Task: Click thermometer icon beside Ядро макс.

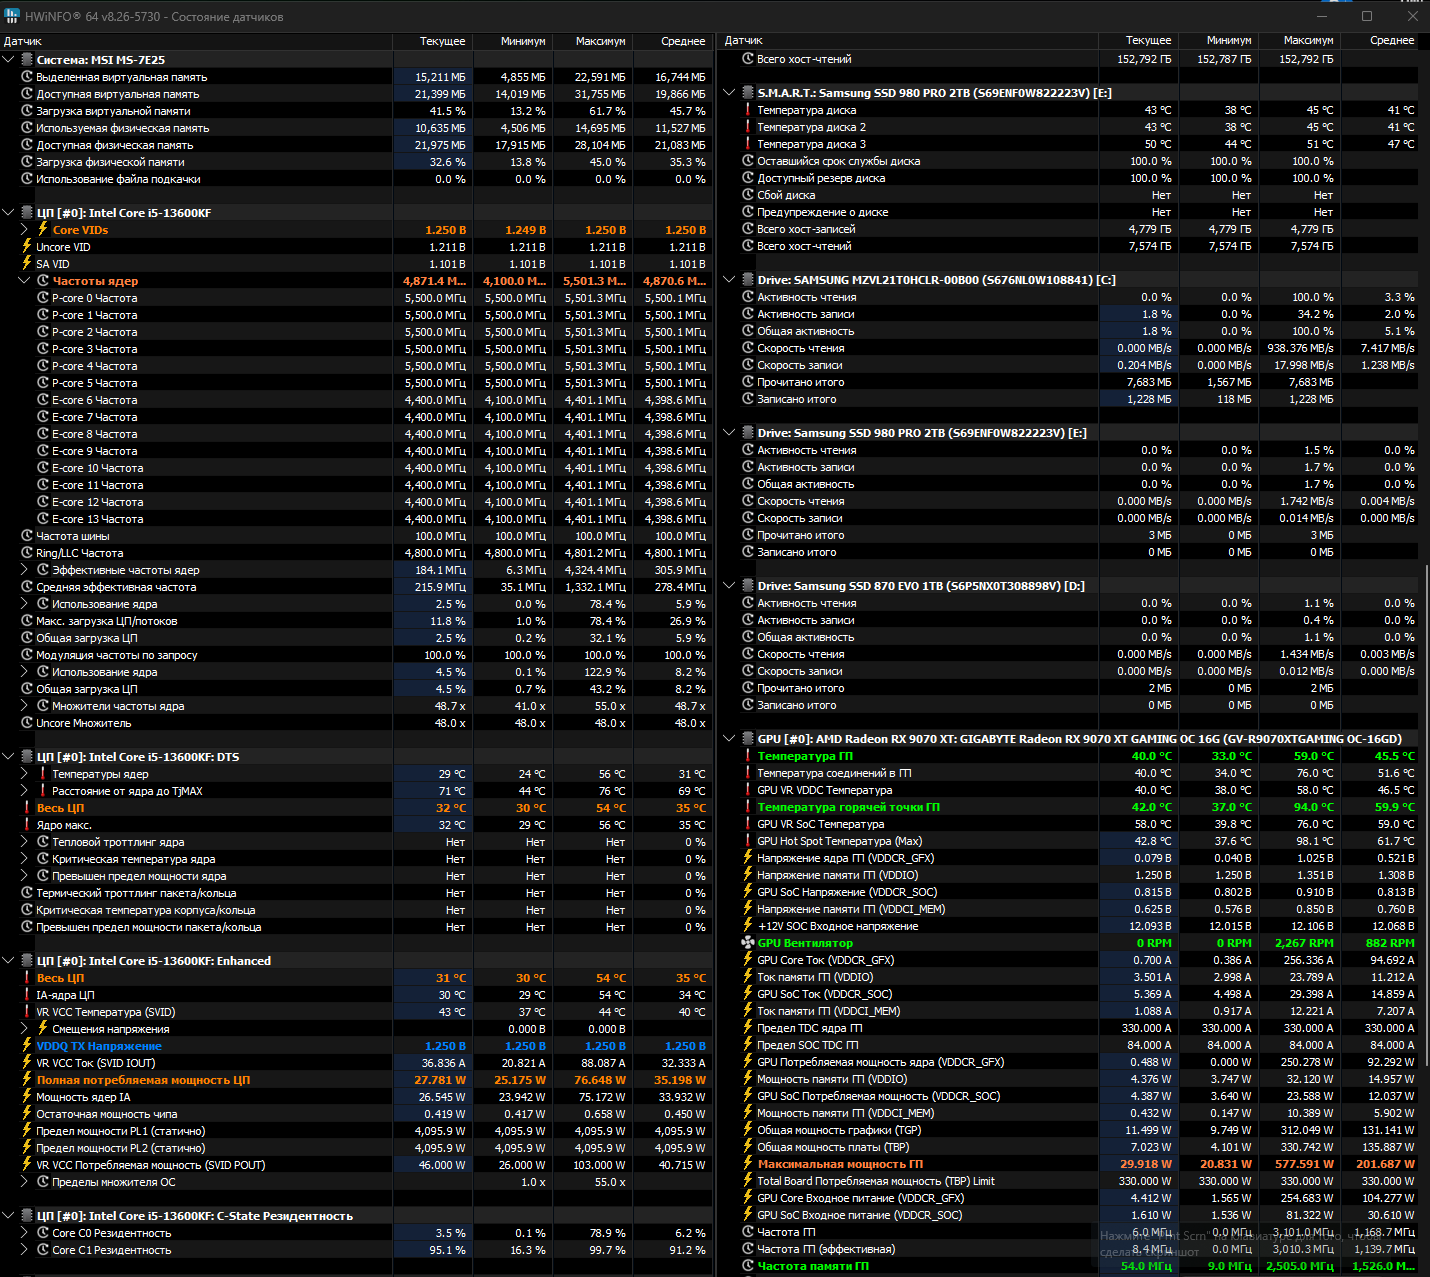Action: point(27,825)
